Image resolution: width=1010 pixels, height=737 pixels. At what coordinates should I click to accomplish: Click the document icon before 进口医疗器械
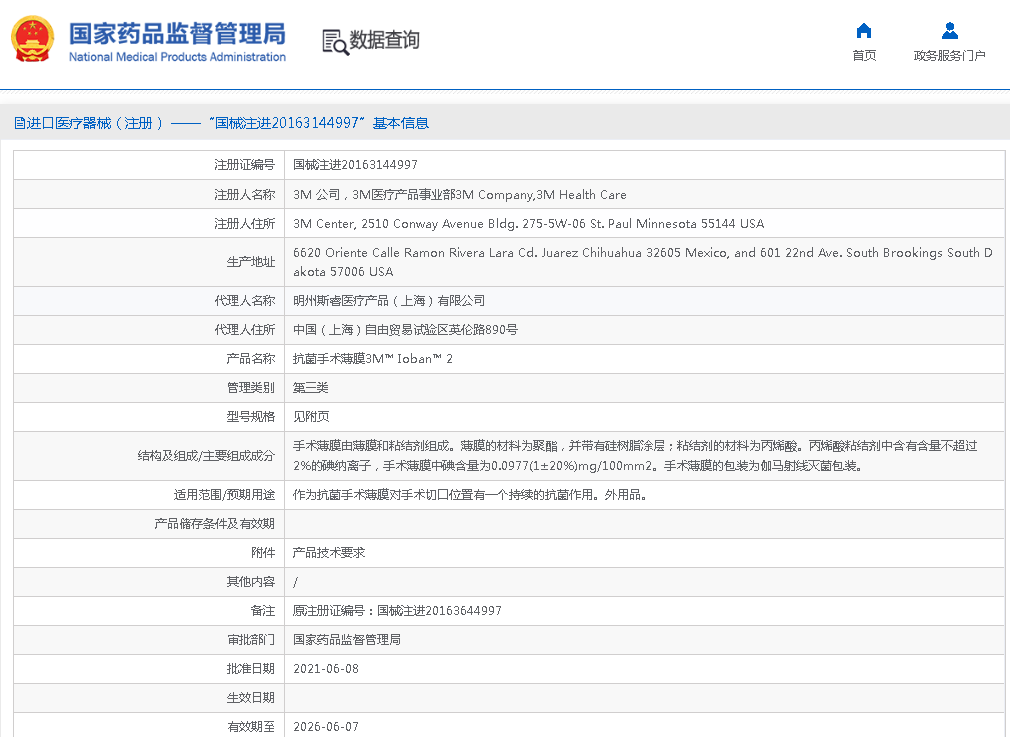(19, 123)
